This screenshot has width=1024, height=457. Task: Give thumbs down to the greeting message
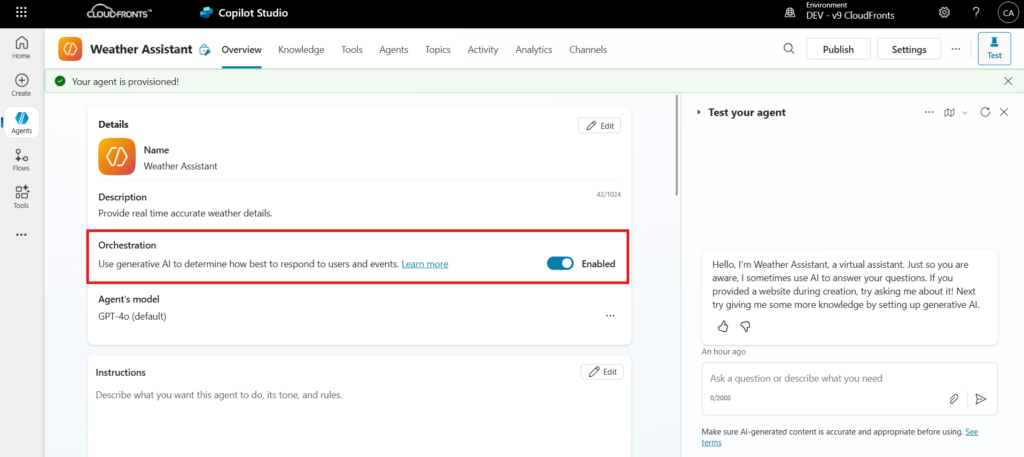pyautogui.click(x=745, y=326)
